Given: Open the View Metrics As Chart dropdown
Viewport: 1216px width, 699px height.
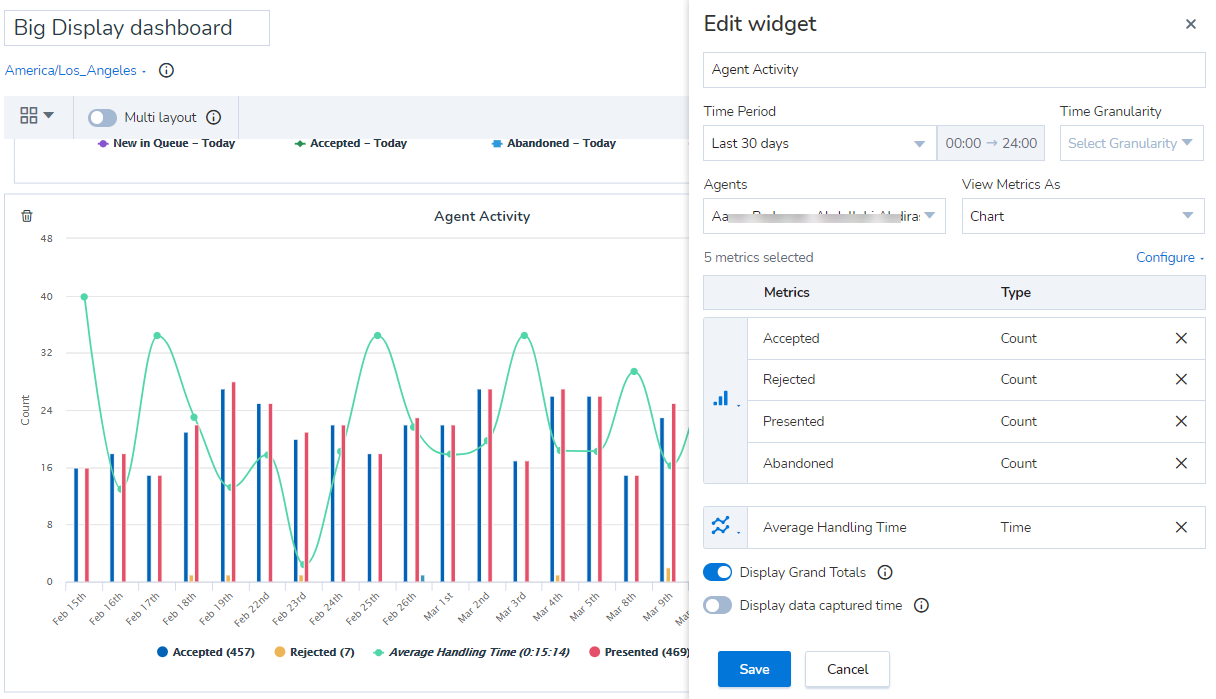Looking at the screenshot, I should pyautogui.click(x=1083, y=216).
